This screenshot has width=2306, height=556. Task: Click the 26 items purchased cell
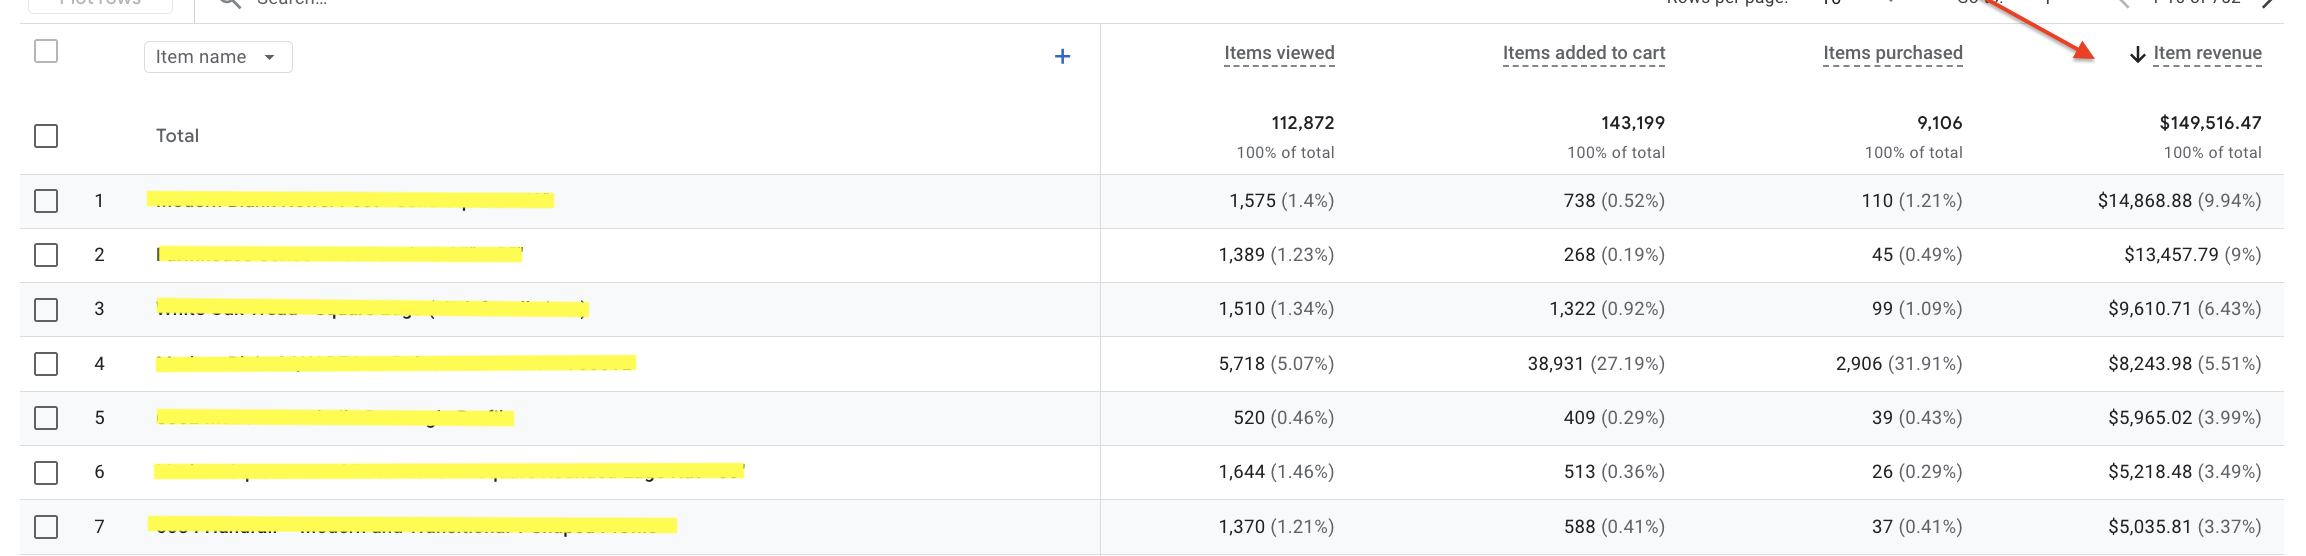1917,472
